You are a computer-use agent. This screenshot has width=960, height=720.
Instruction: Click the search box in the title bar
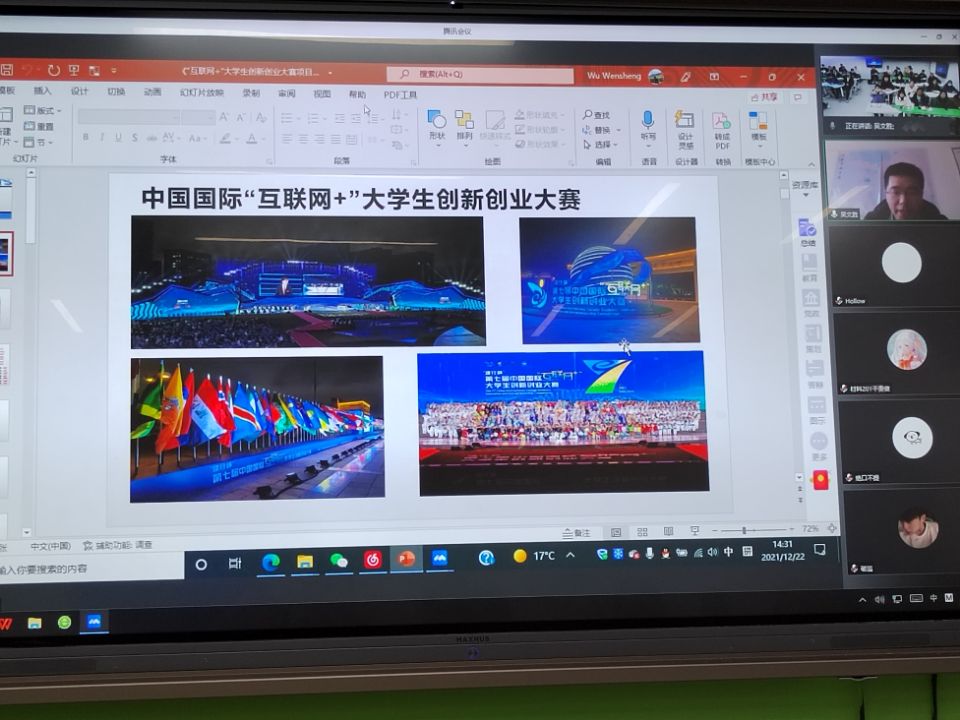pyautogui.click(x=480, y=75)
